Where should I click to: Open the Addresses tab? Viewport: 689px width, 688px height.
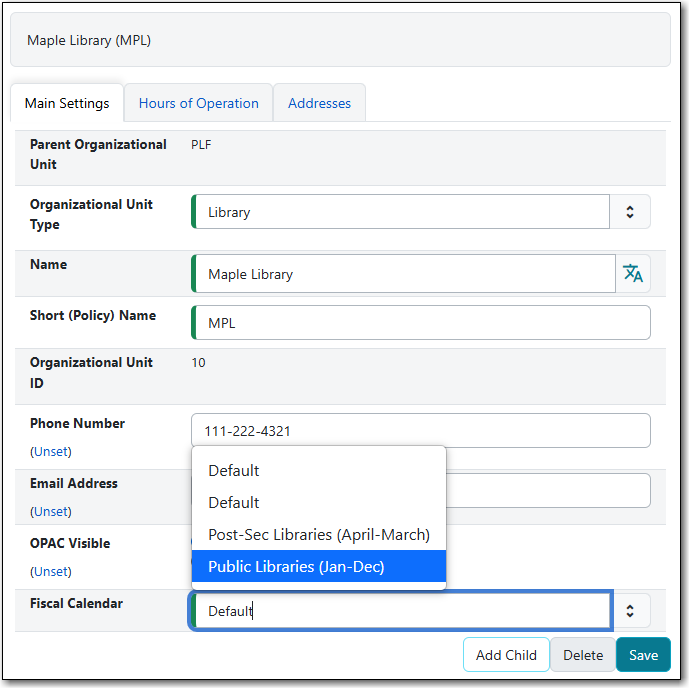coord(319,103)
